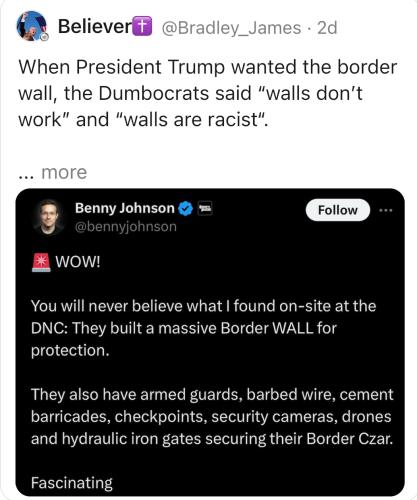Click the Benny Johnson name in quoted post
This screenshot has width=417, height=500.
pyautogui.click(x=124, y=208)
